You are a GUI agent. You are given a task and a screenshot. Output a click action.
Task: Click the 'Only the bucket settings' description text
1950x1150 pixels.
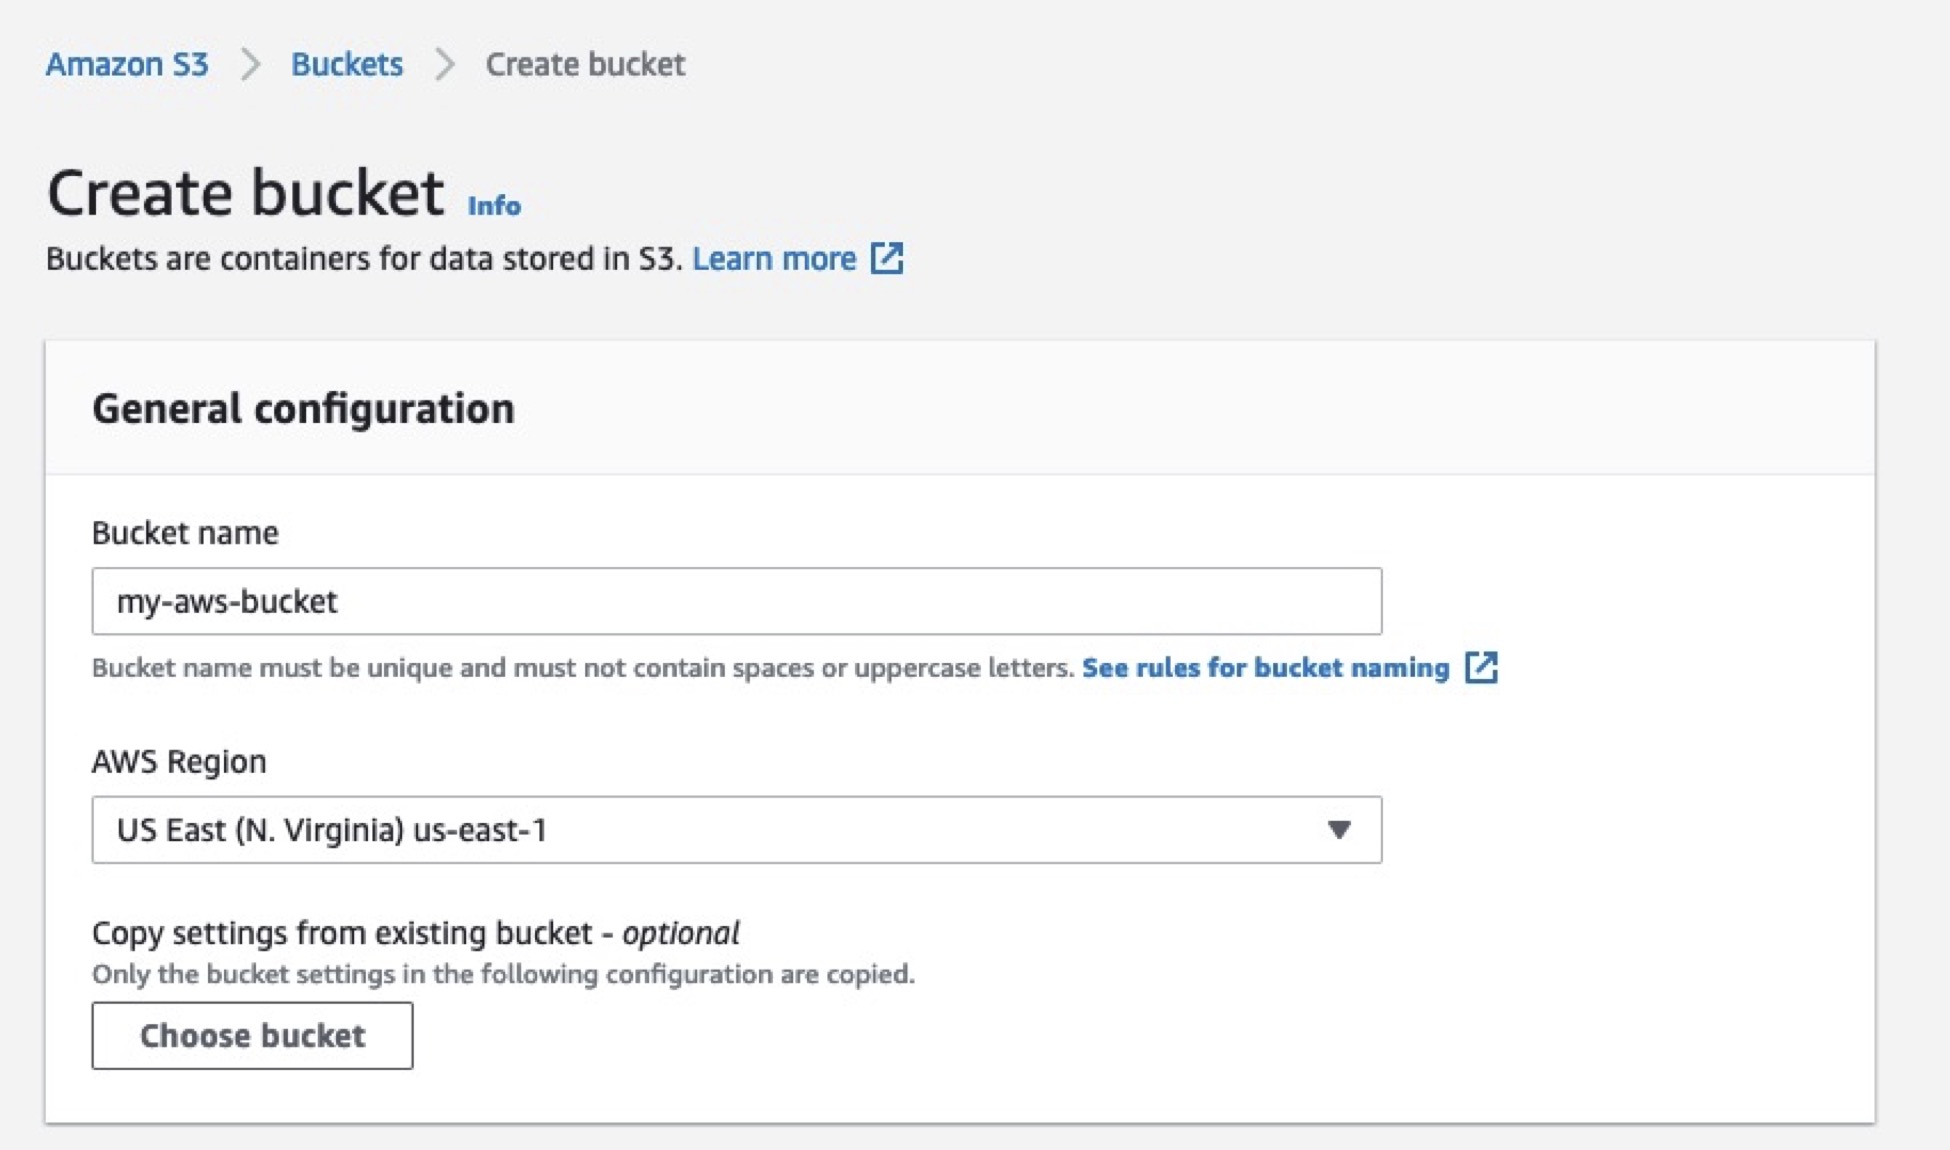(x=503, y=974)
